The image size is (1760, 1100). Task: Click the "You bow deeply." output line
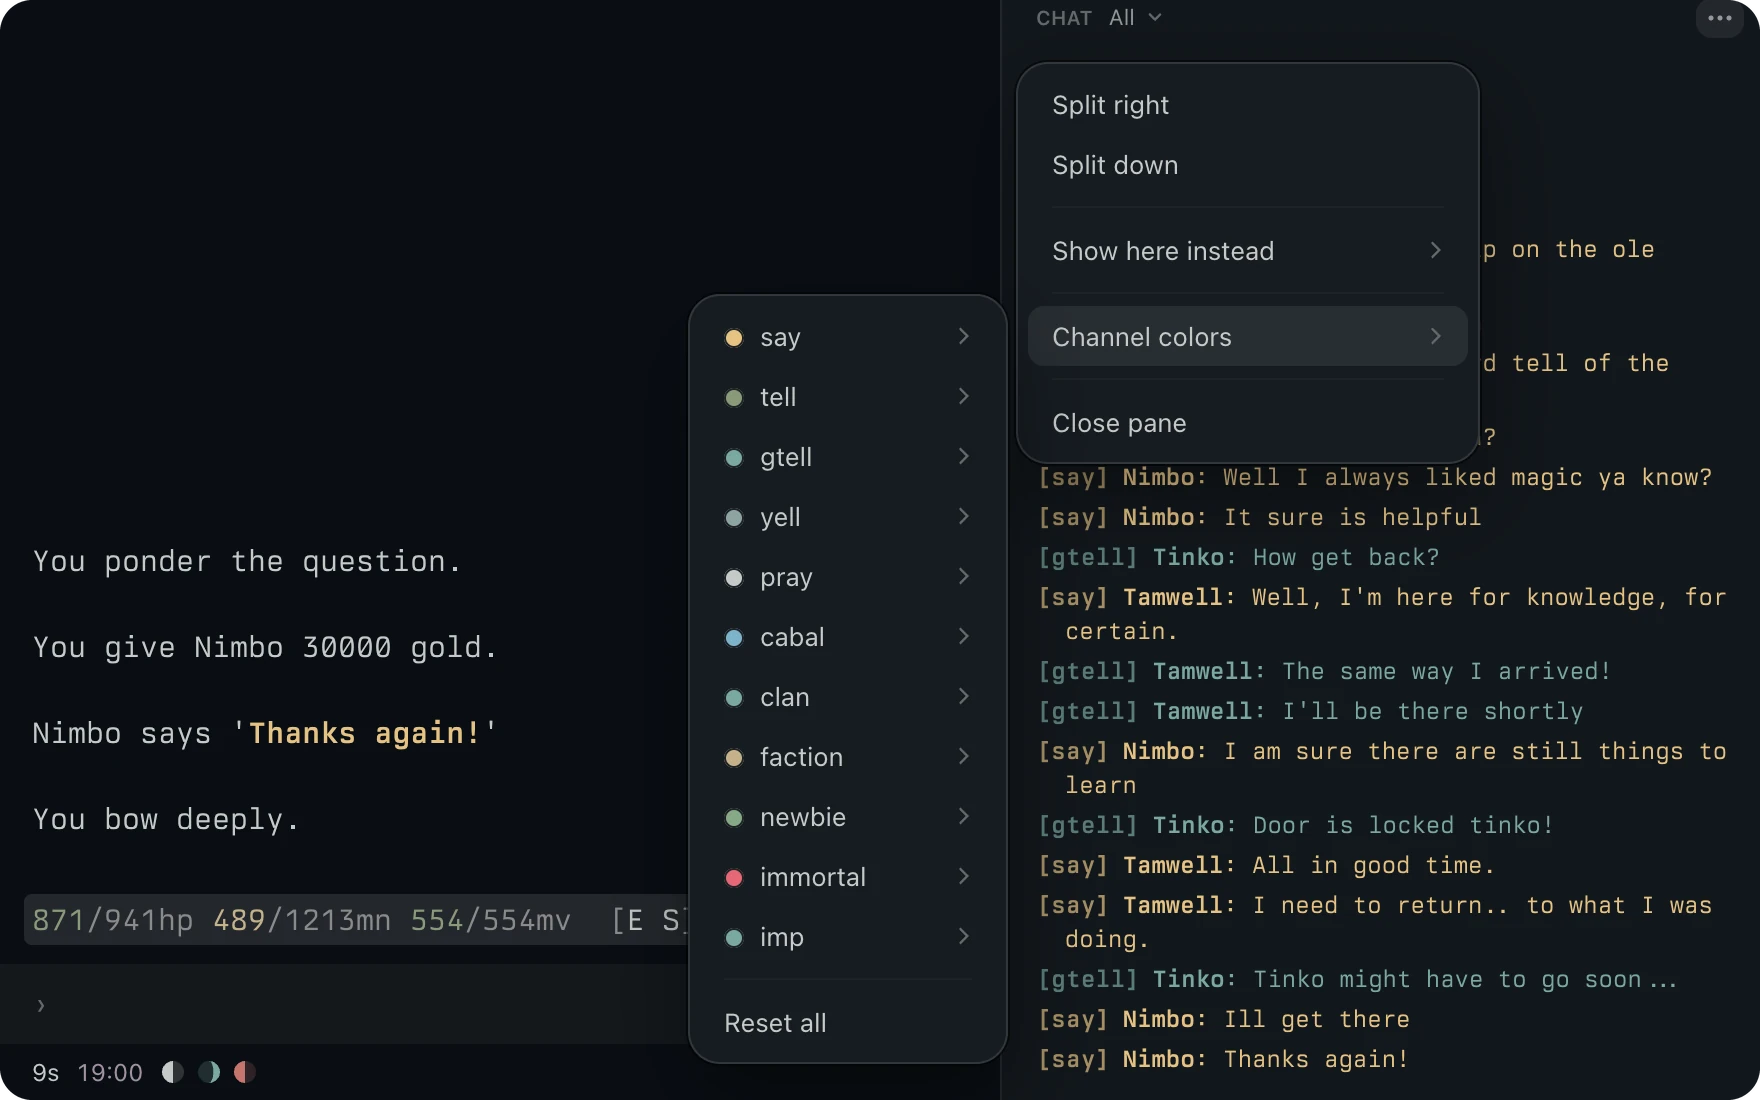(166, 820)
